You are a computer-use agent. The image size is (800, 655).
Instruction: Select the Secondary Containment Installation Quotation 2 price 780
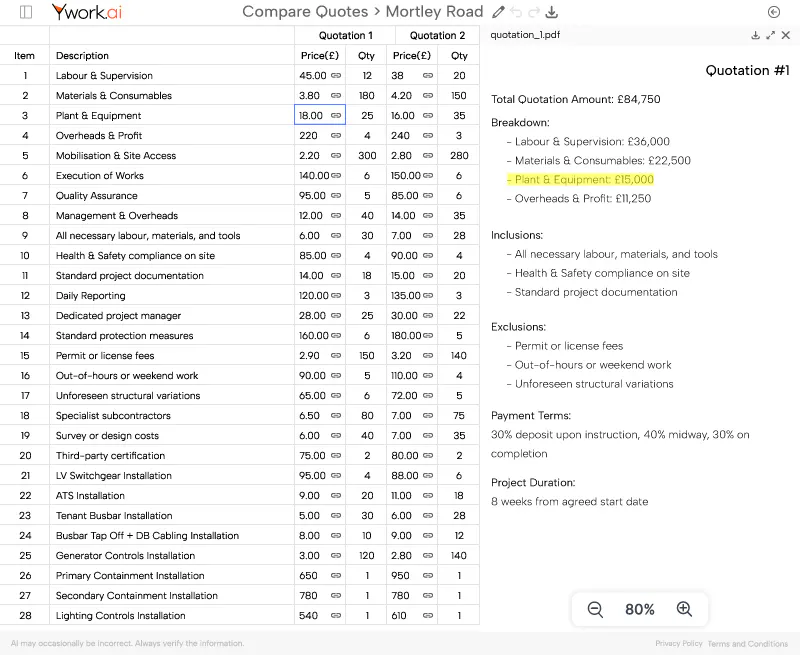pos(412,595)
